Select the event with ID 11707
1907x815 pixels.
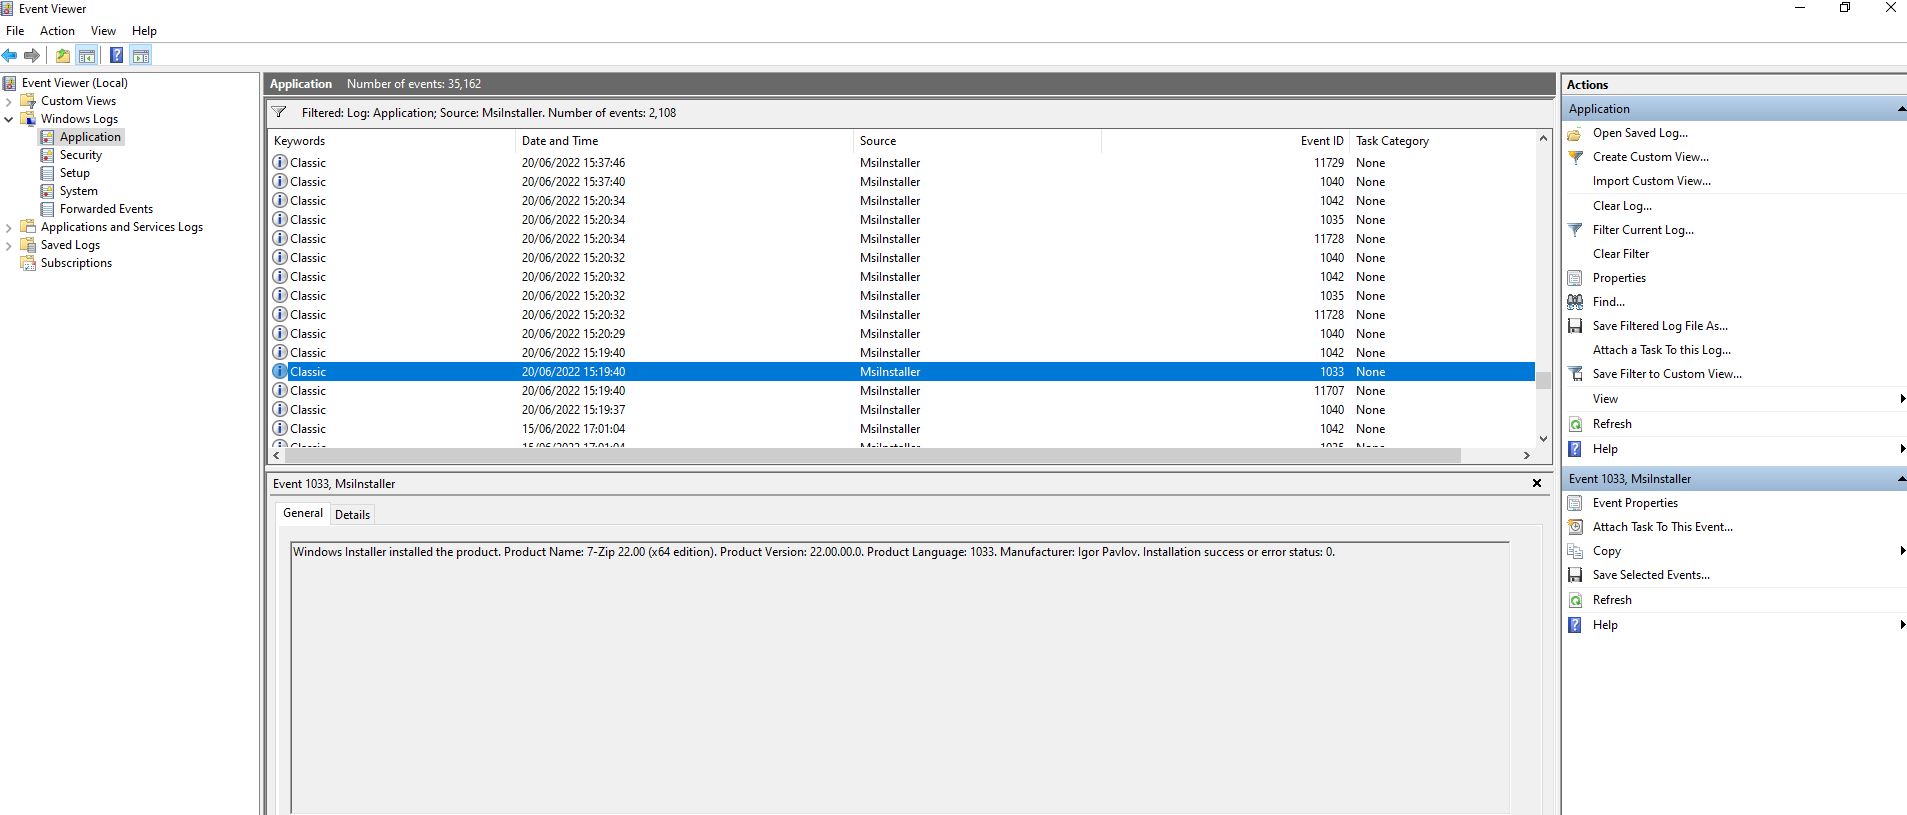pos(902,391)
